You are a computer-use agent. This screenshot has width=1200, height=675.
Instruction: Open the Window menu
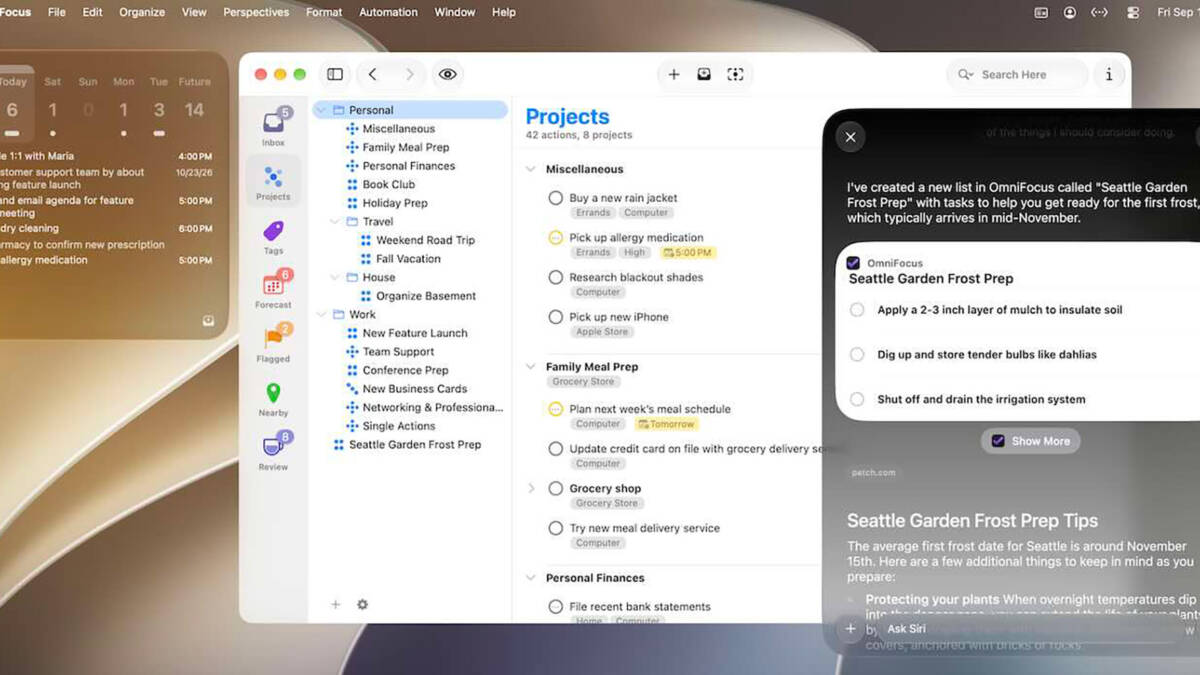[455, 12]
